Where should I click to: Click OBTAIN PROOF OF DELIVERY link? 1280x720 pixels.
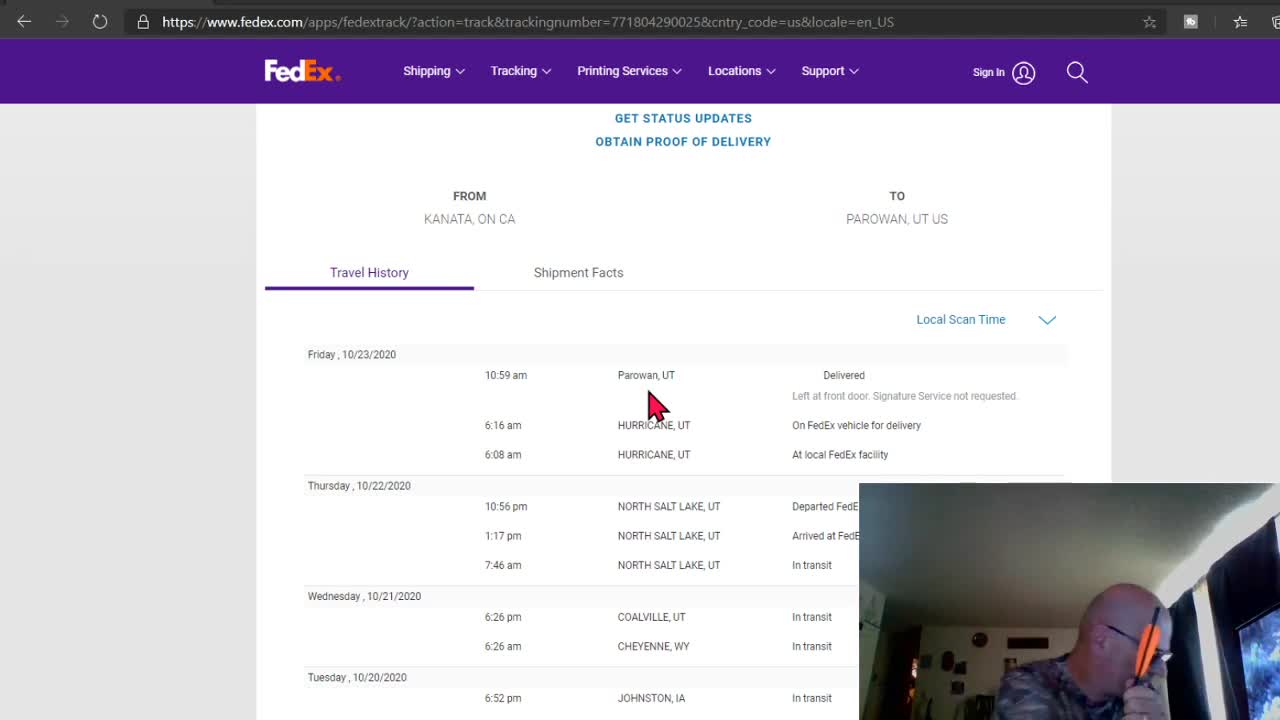683,142
